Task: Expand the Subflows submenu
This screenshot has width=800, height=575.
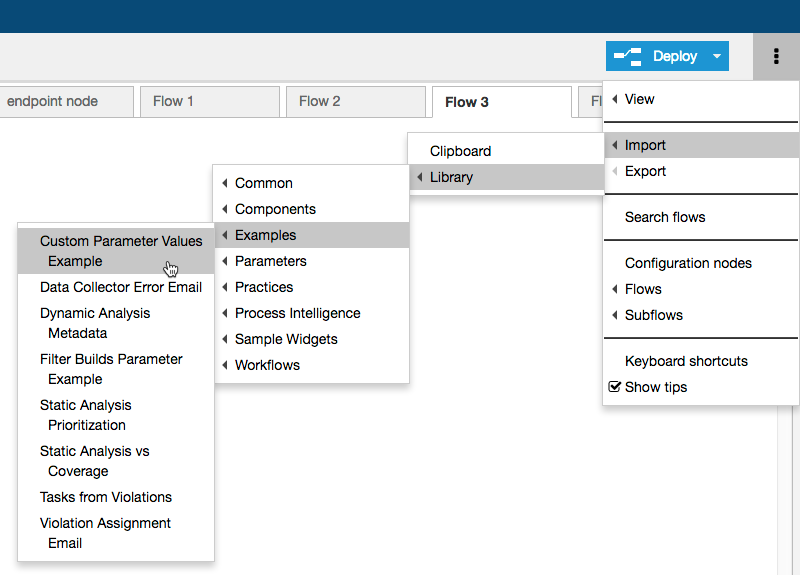Action: pos(700,315)
